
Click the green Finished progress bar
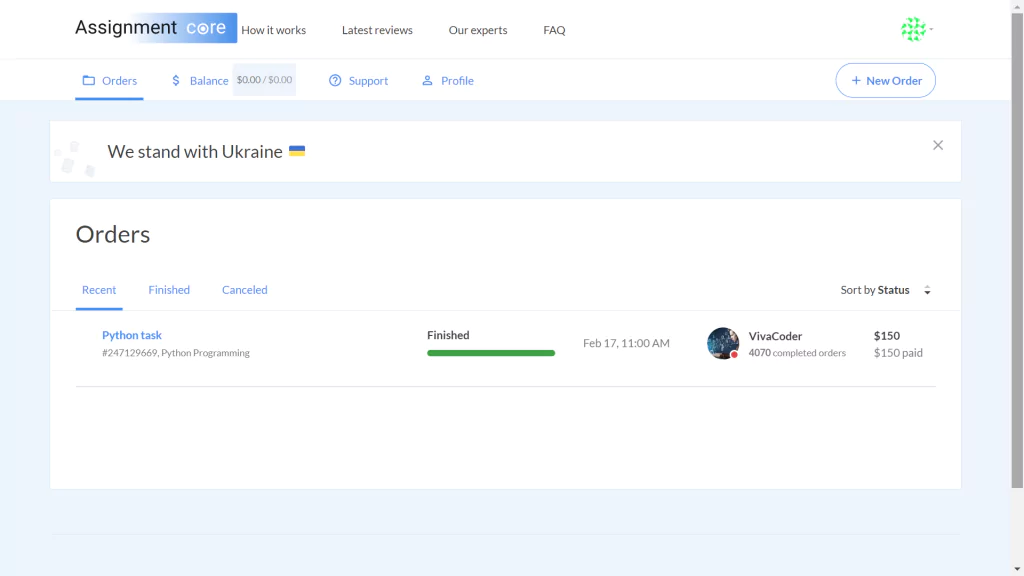pos(491,353)
